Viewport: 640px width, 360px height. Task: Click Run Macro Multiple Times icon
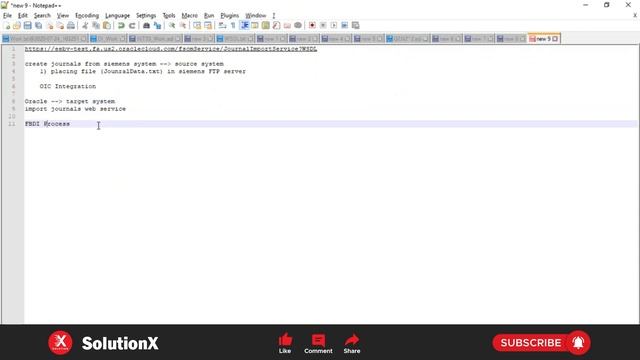point(344,25)
